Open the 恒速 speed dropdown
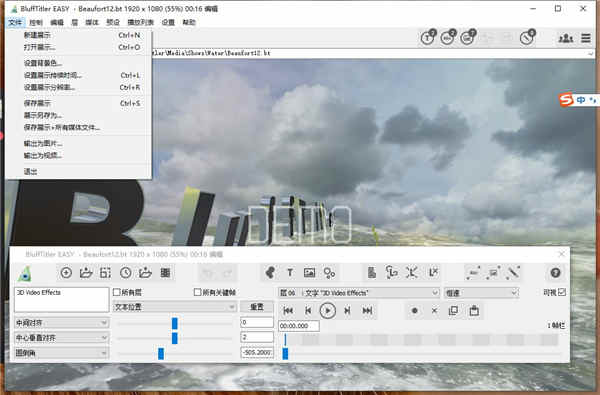The width and height of the screenshot is (600, 395). 481,293
